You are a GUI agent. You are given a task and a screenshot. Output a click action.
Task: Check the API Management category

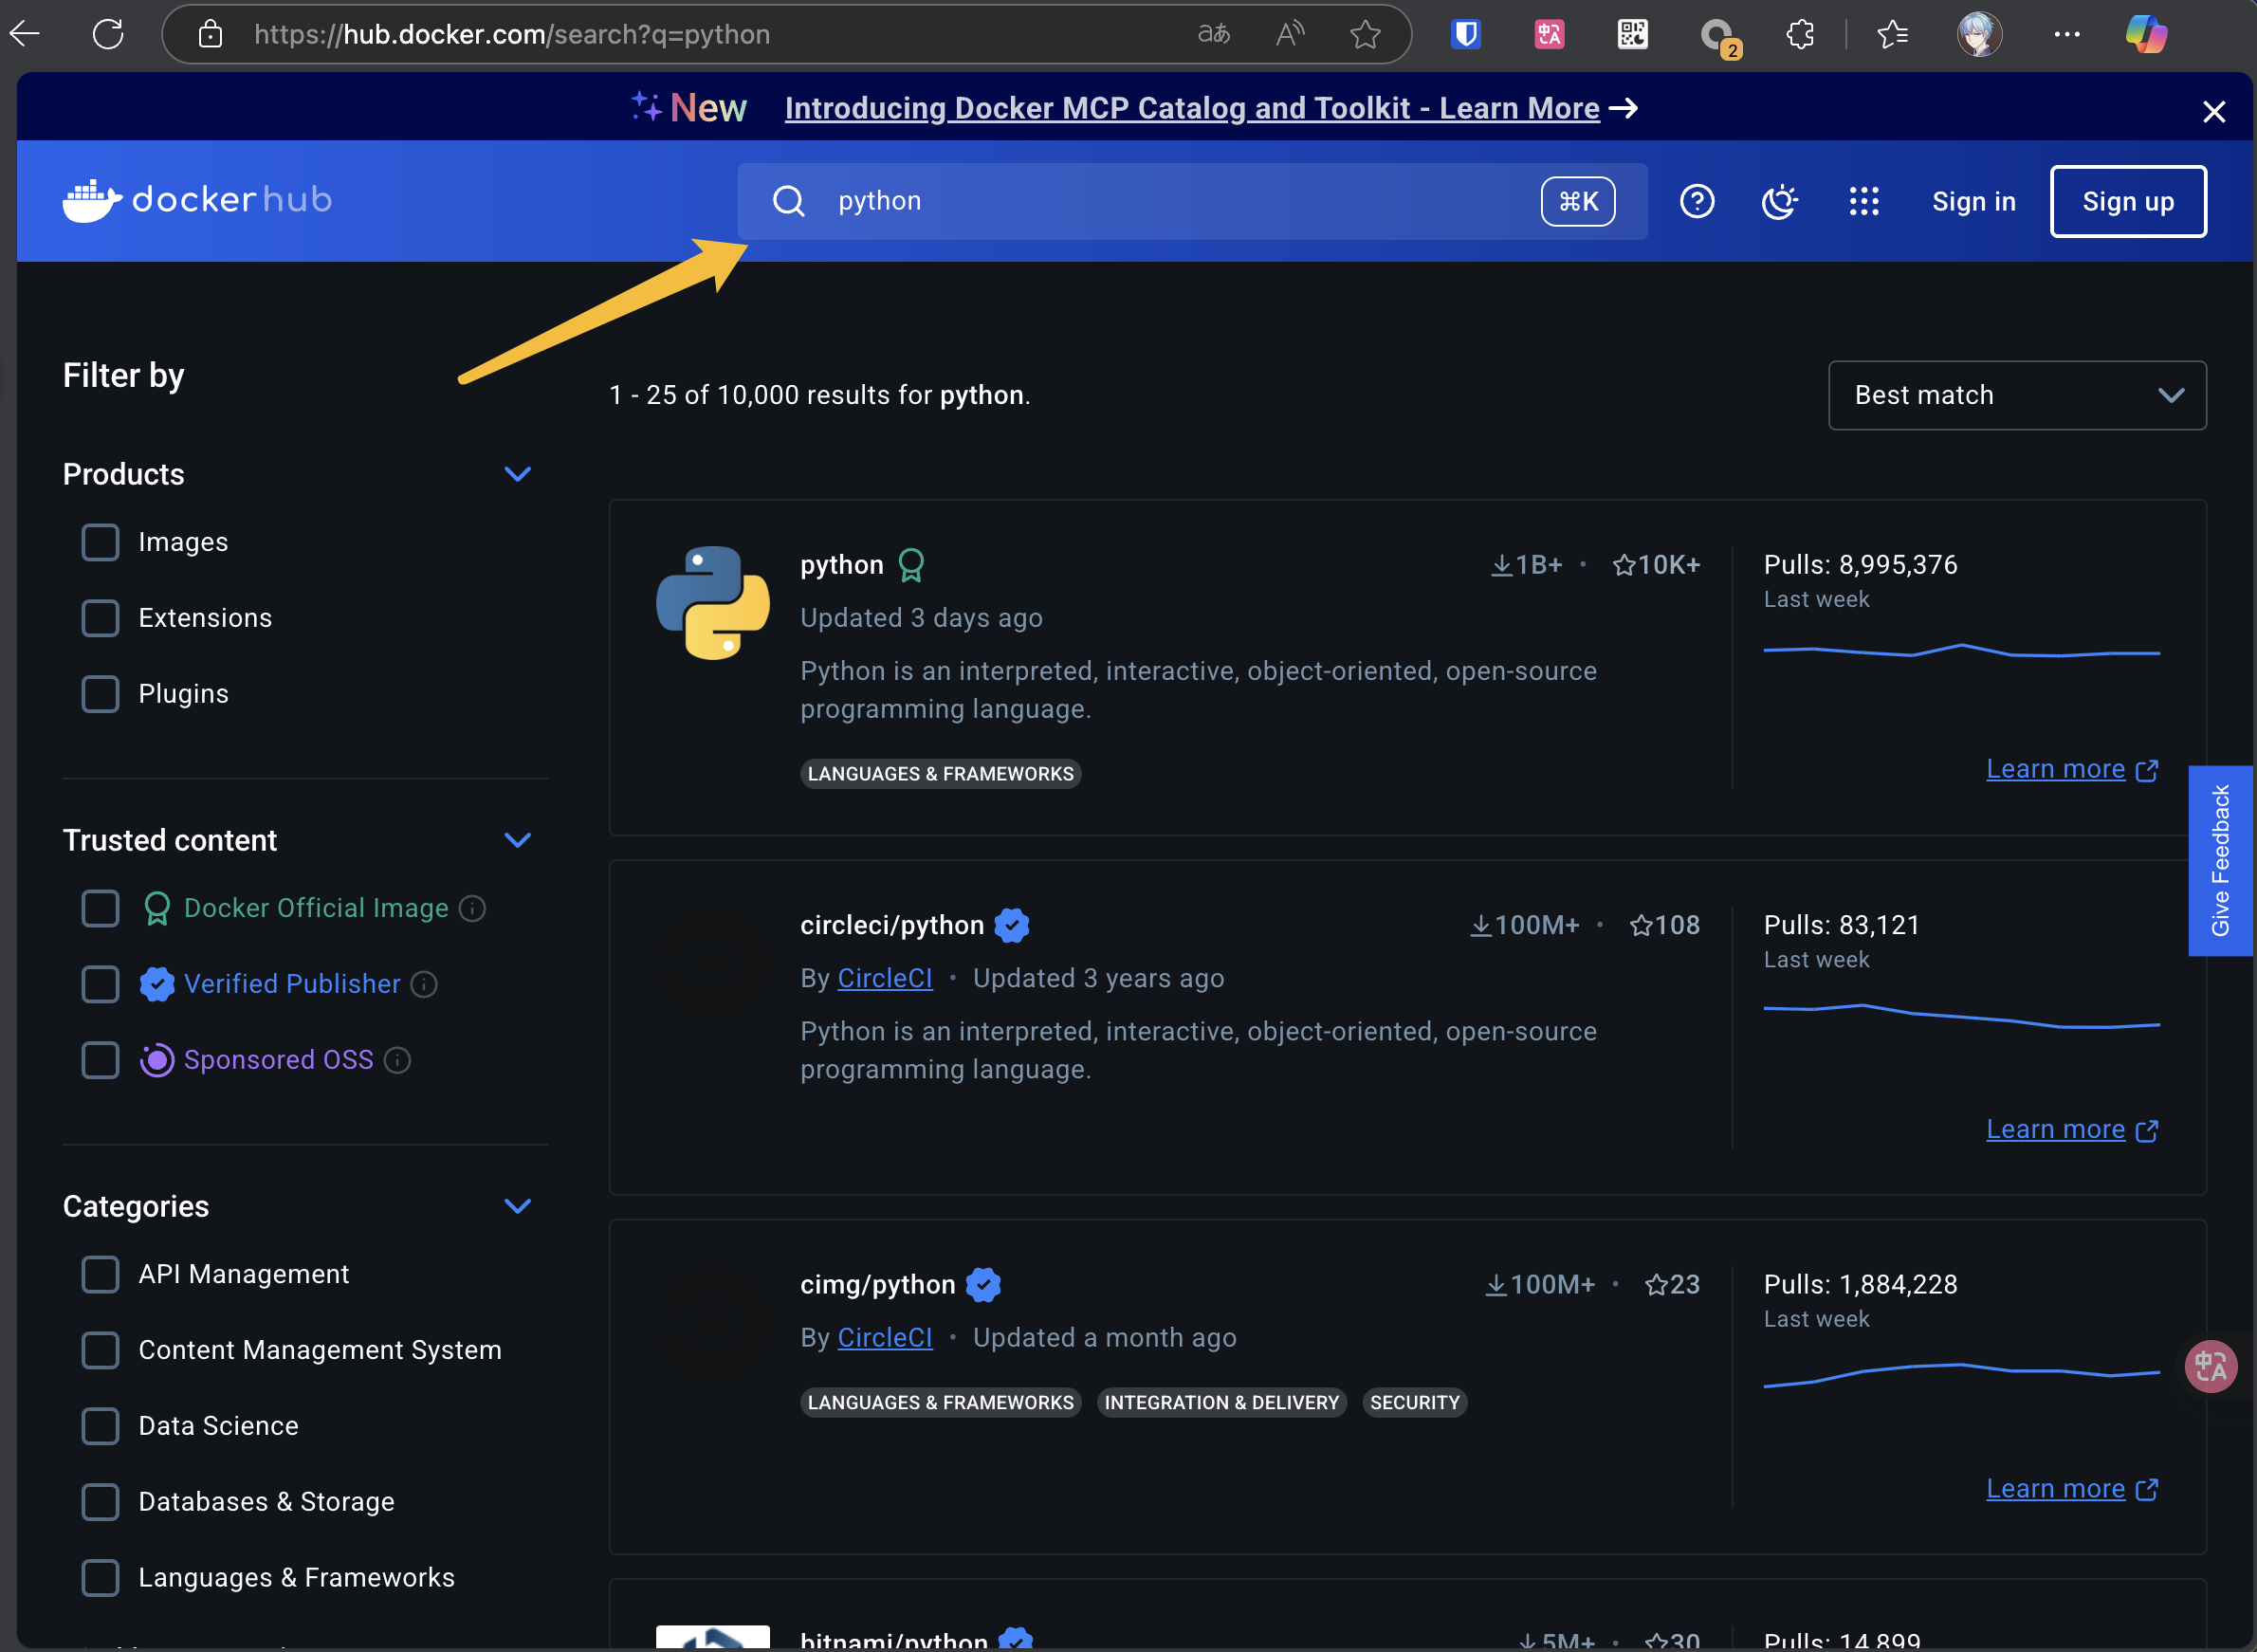(100, 1274)
